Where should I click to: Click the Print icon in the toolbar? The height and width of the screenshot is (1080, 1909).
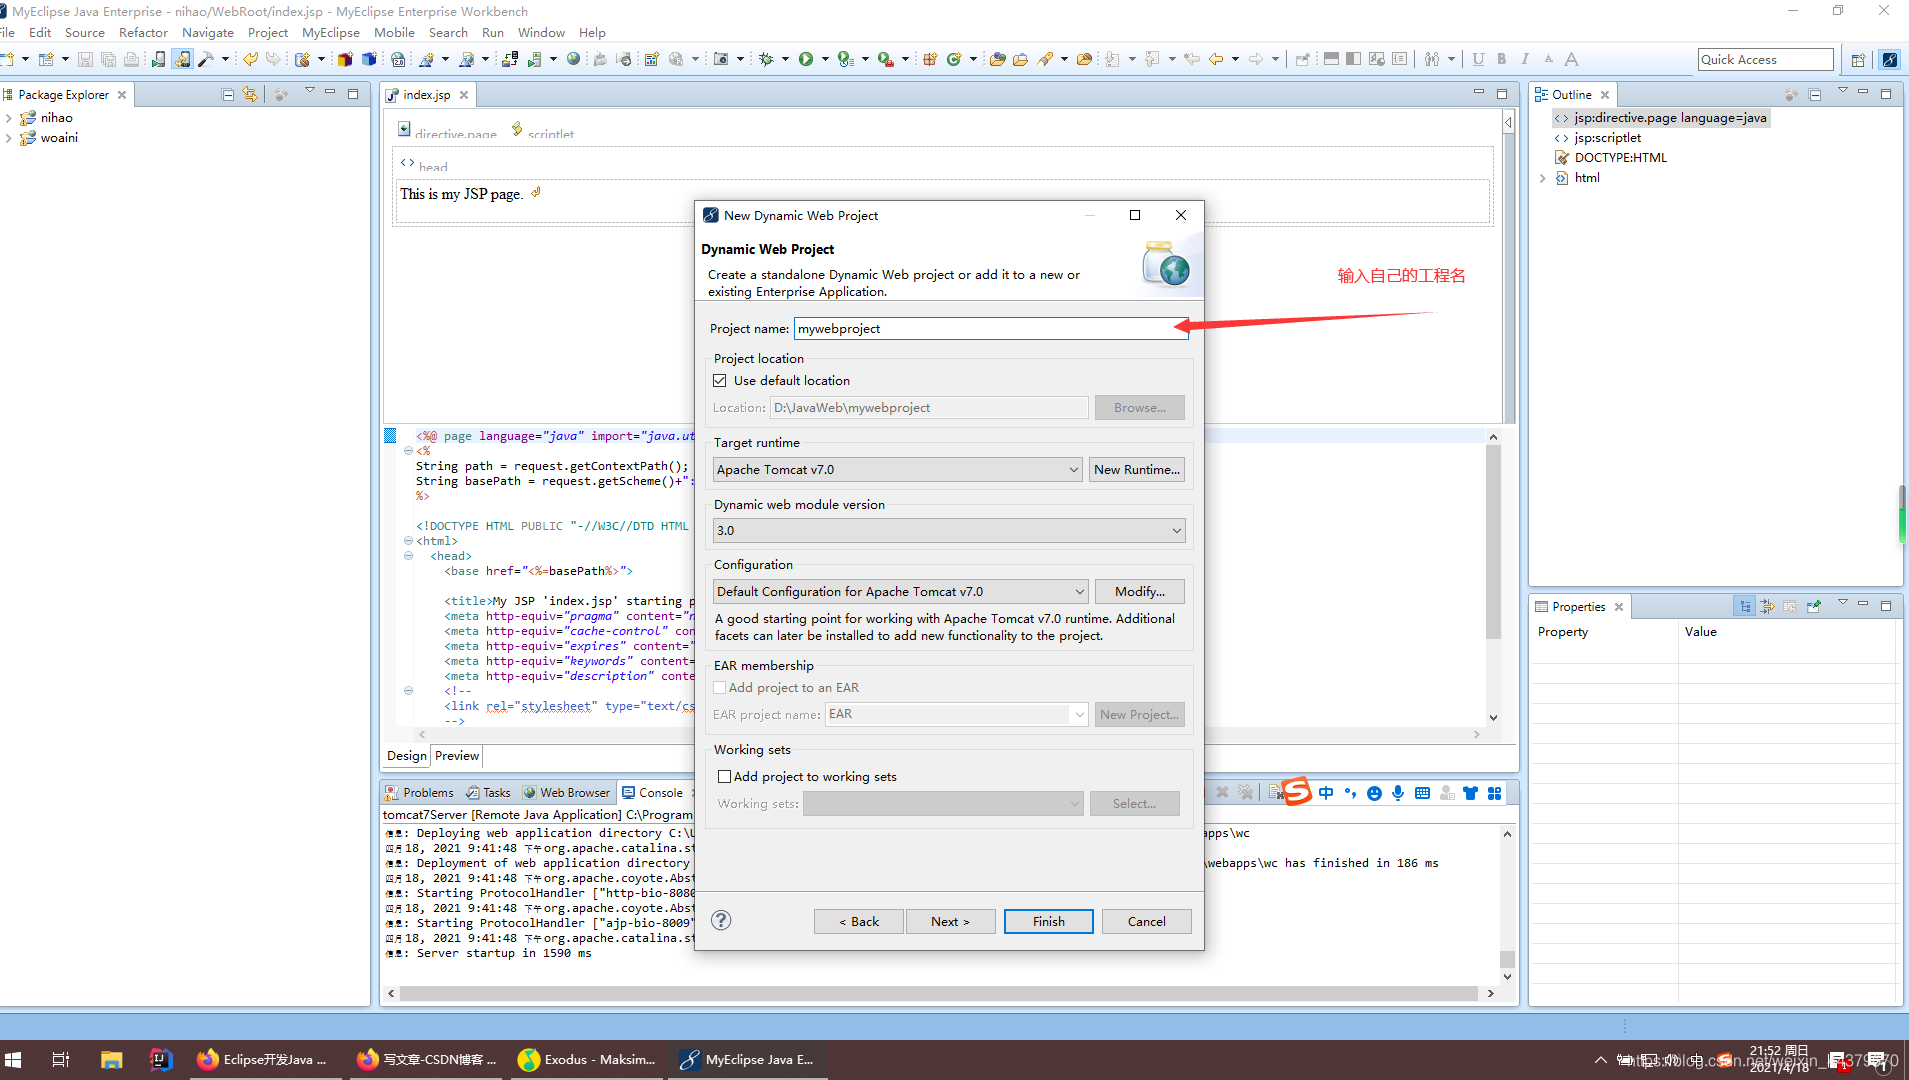[x=131, y=59]
